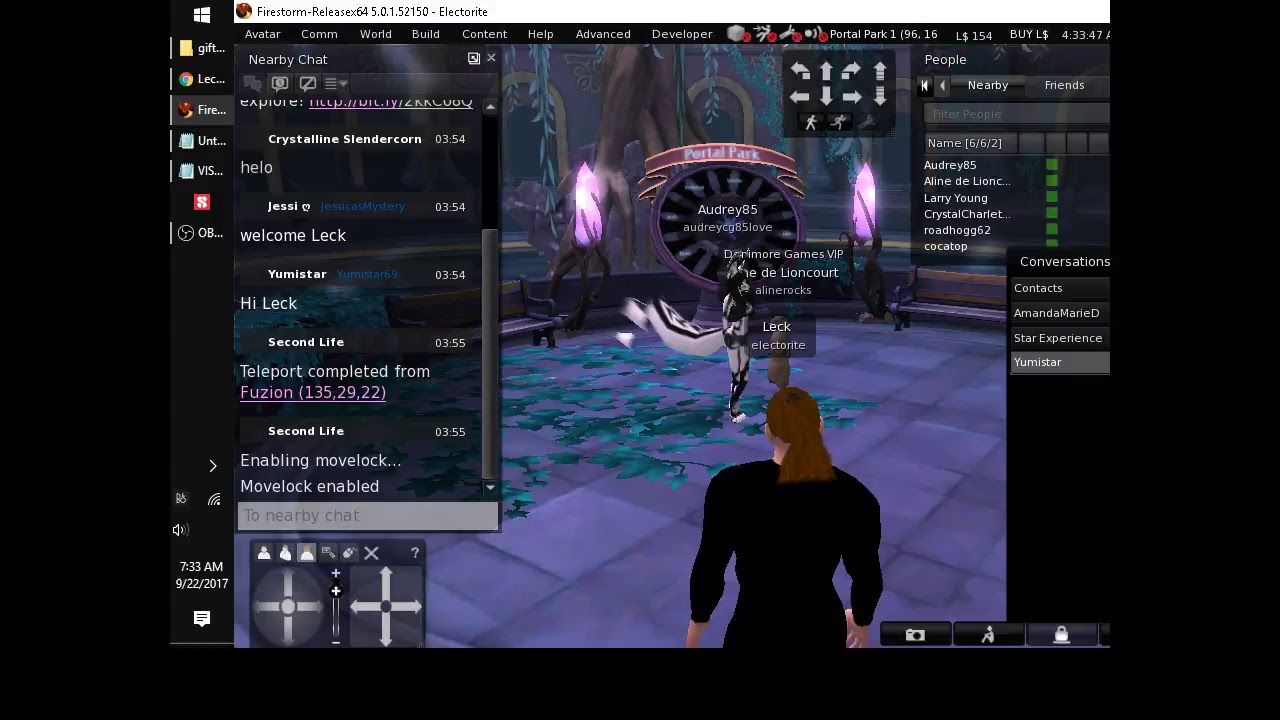Toggle muted chat icon in Nearby Chat
1280x720 pixels.
tap(308, 84)
